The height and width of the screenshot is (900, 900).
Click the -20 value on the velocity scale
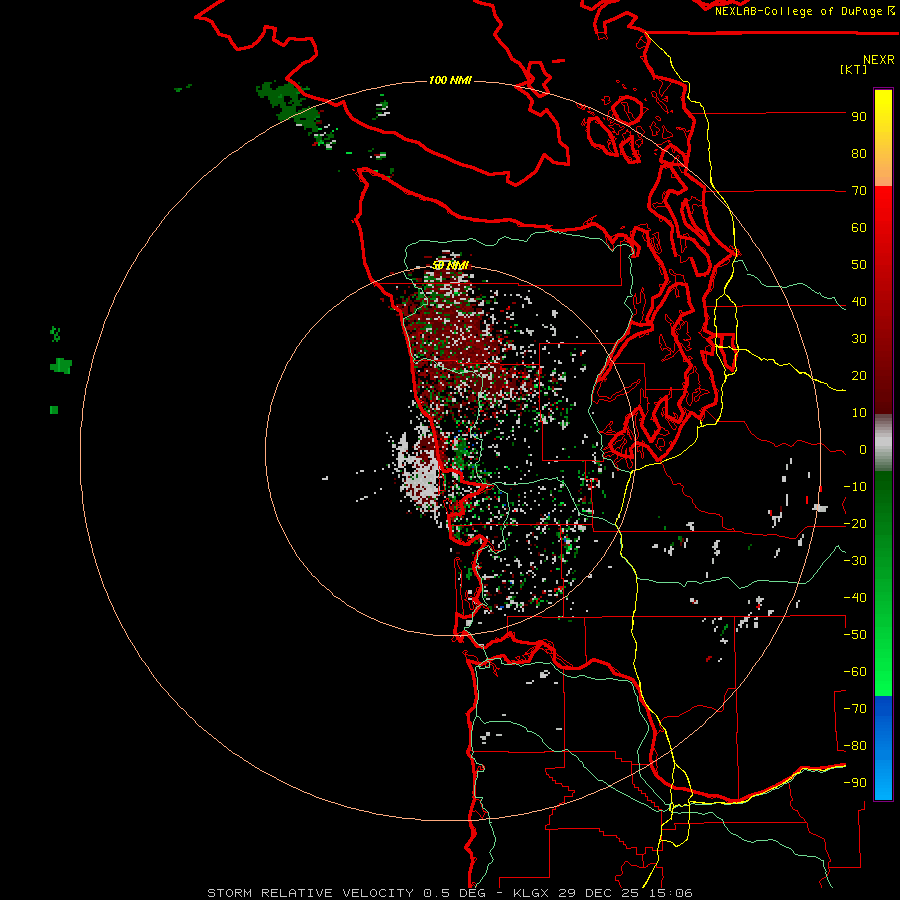pyautogui.click(x=855, y=524)
